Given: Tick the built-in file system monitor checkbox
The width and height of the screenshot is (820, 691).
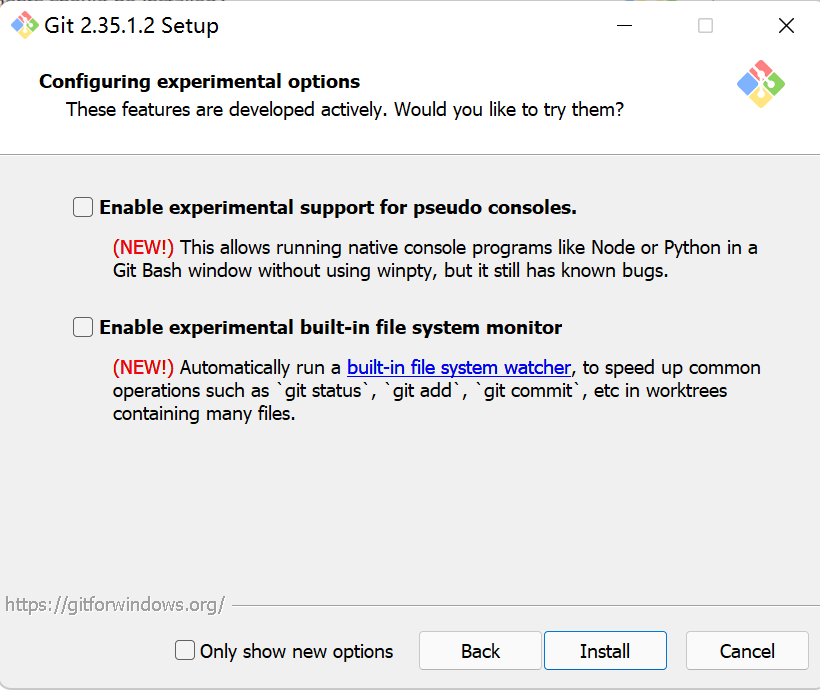Looking at the screenshot, I should click(83, 327).
